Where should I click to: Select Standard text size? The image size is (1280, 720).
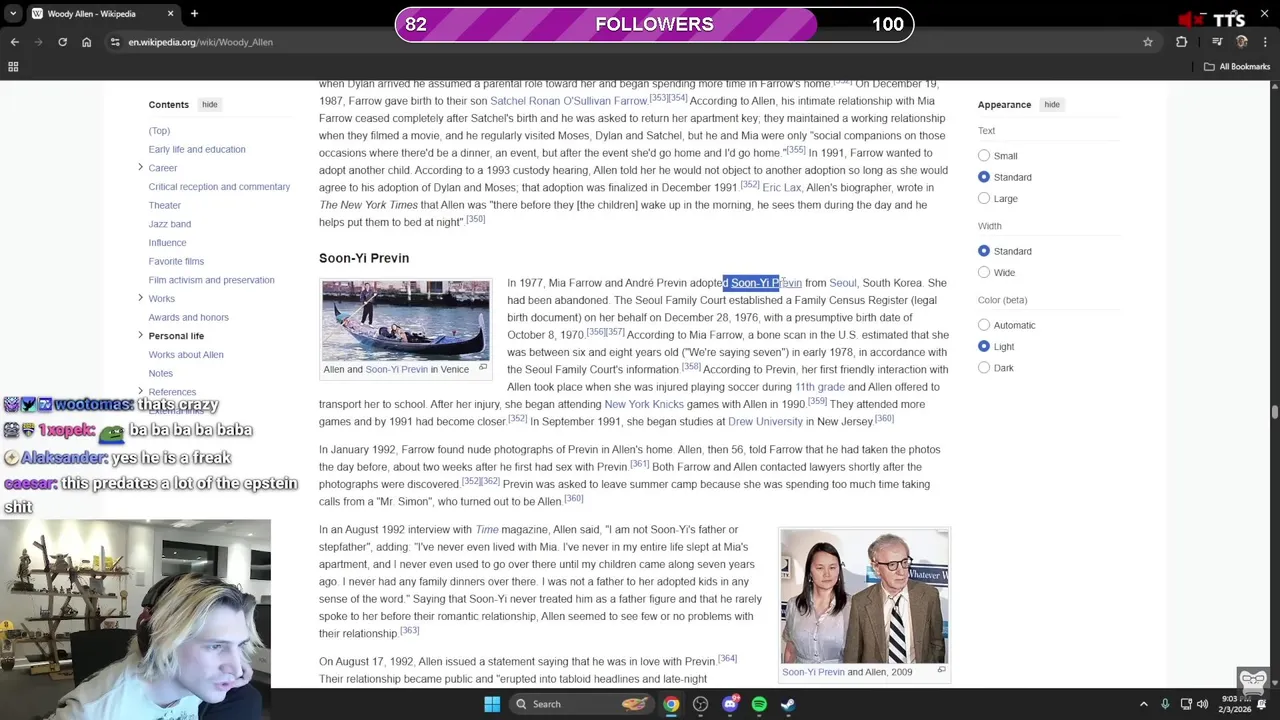point(984,177)
